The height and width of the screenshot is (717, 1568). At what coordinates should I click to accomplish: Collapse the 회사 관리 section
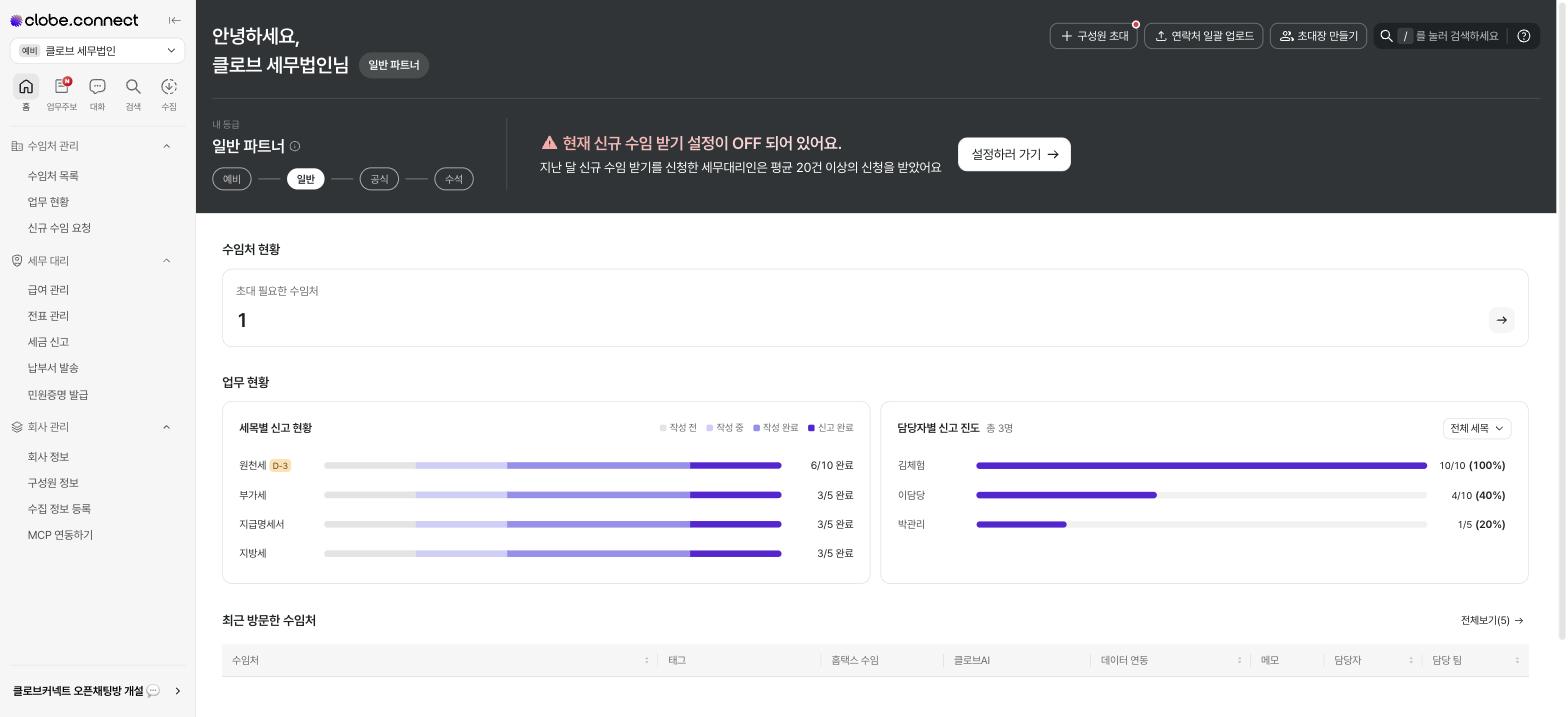(x=166, y=427)
